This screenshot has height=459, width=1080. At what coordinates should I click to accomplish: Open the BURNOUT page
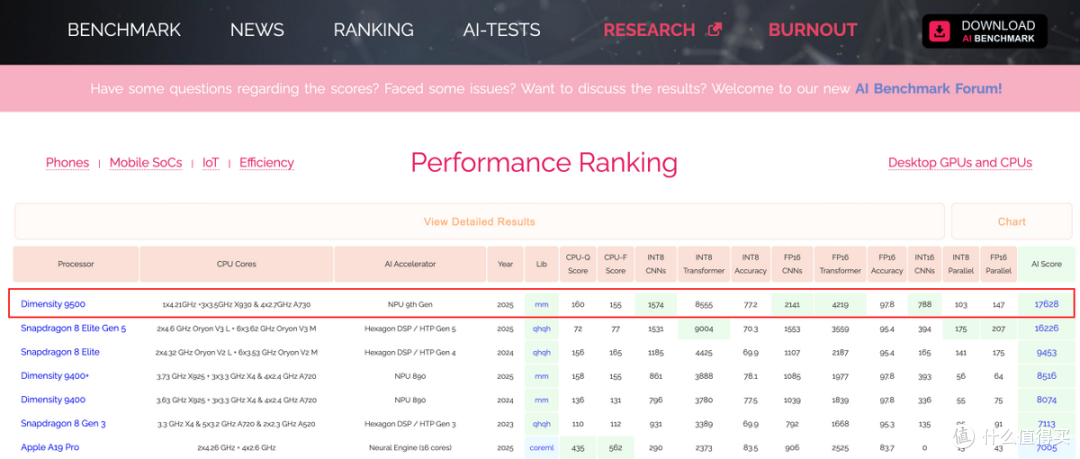[x=813, y=30]
